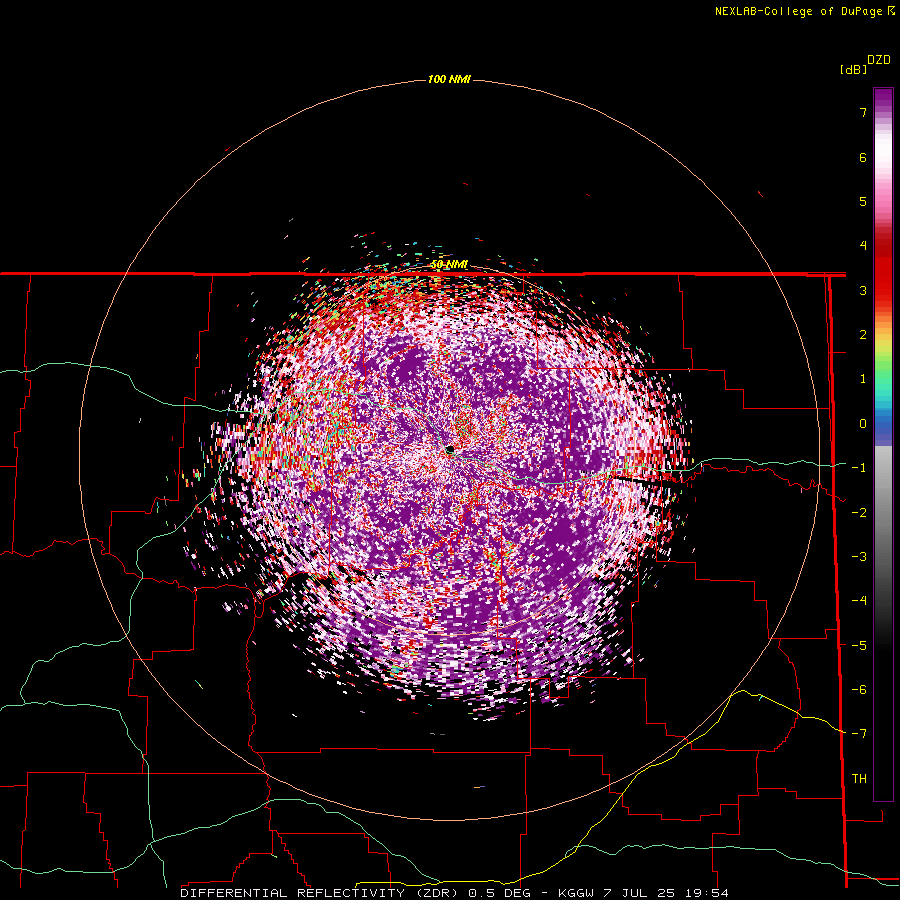
Task: Click the -7 value on ZDR scale
Action: [x=859, y=734]
